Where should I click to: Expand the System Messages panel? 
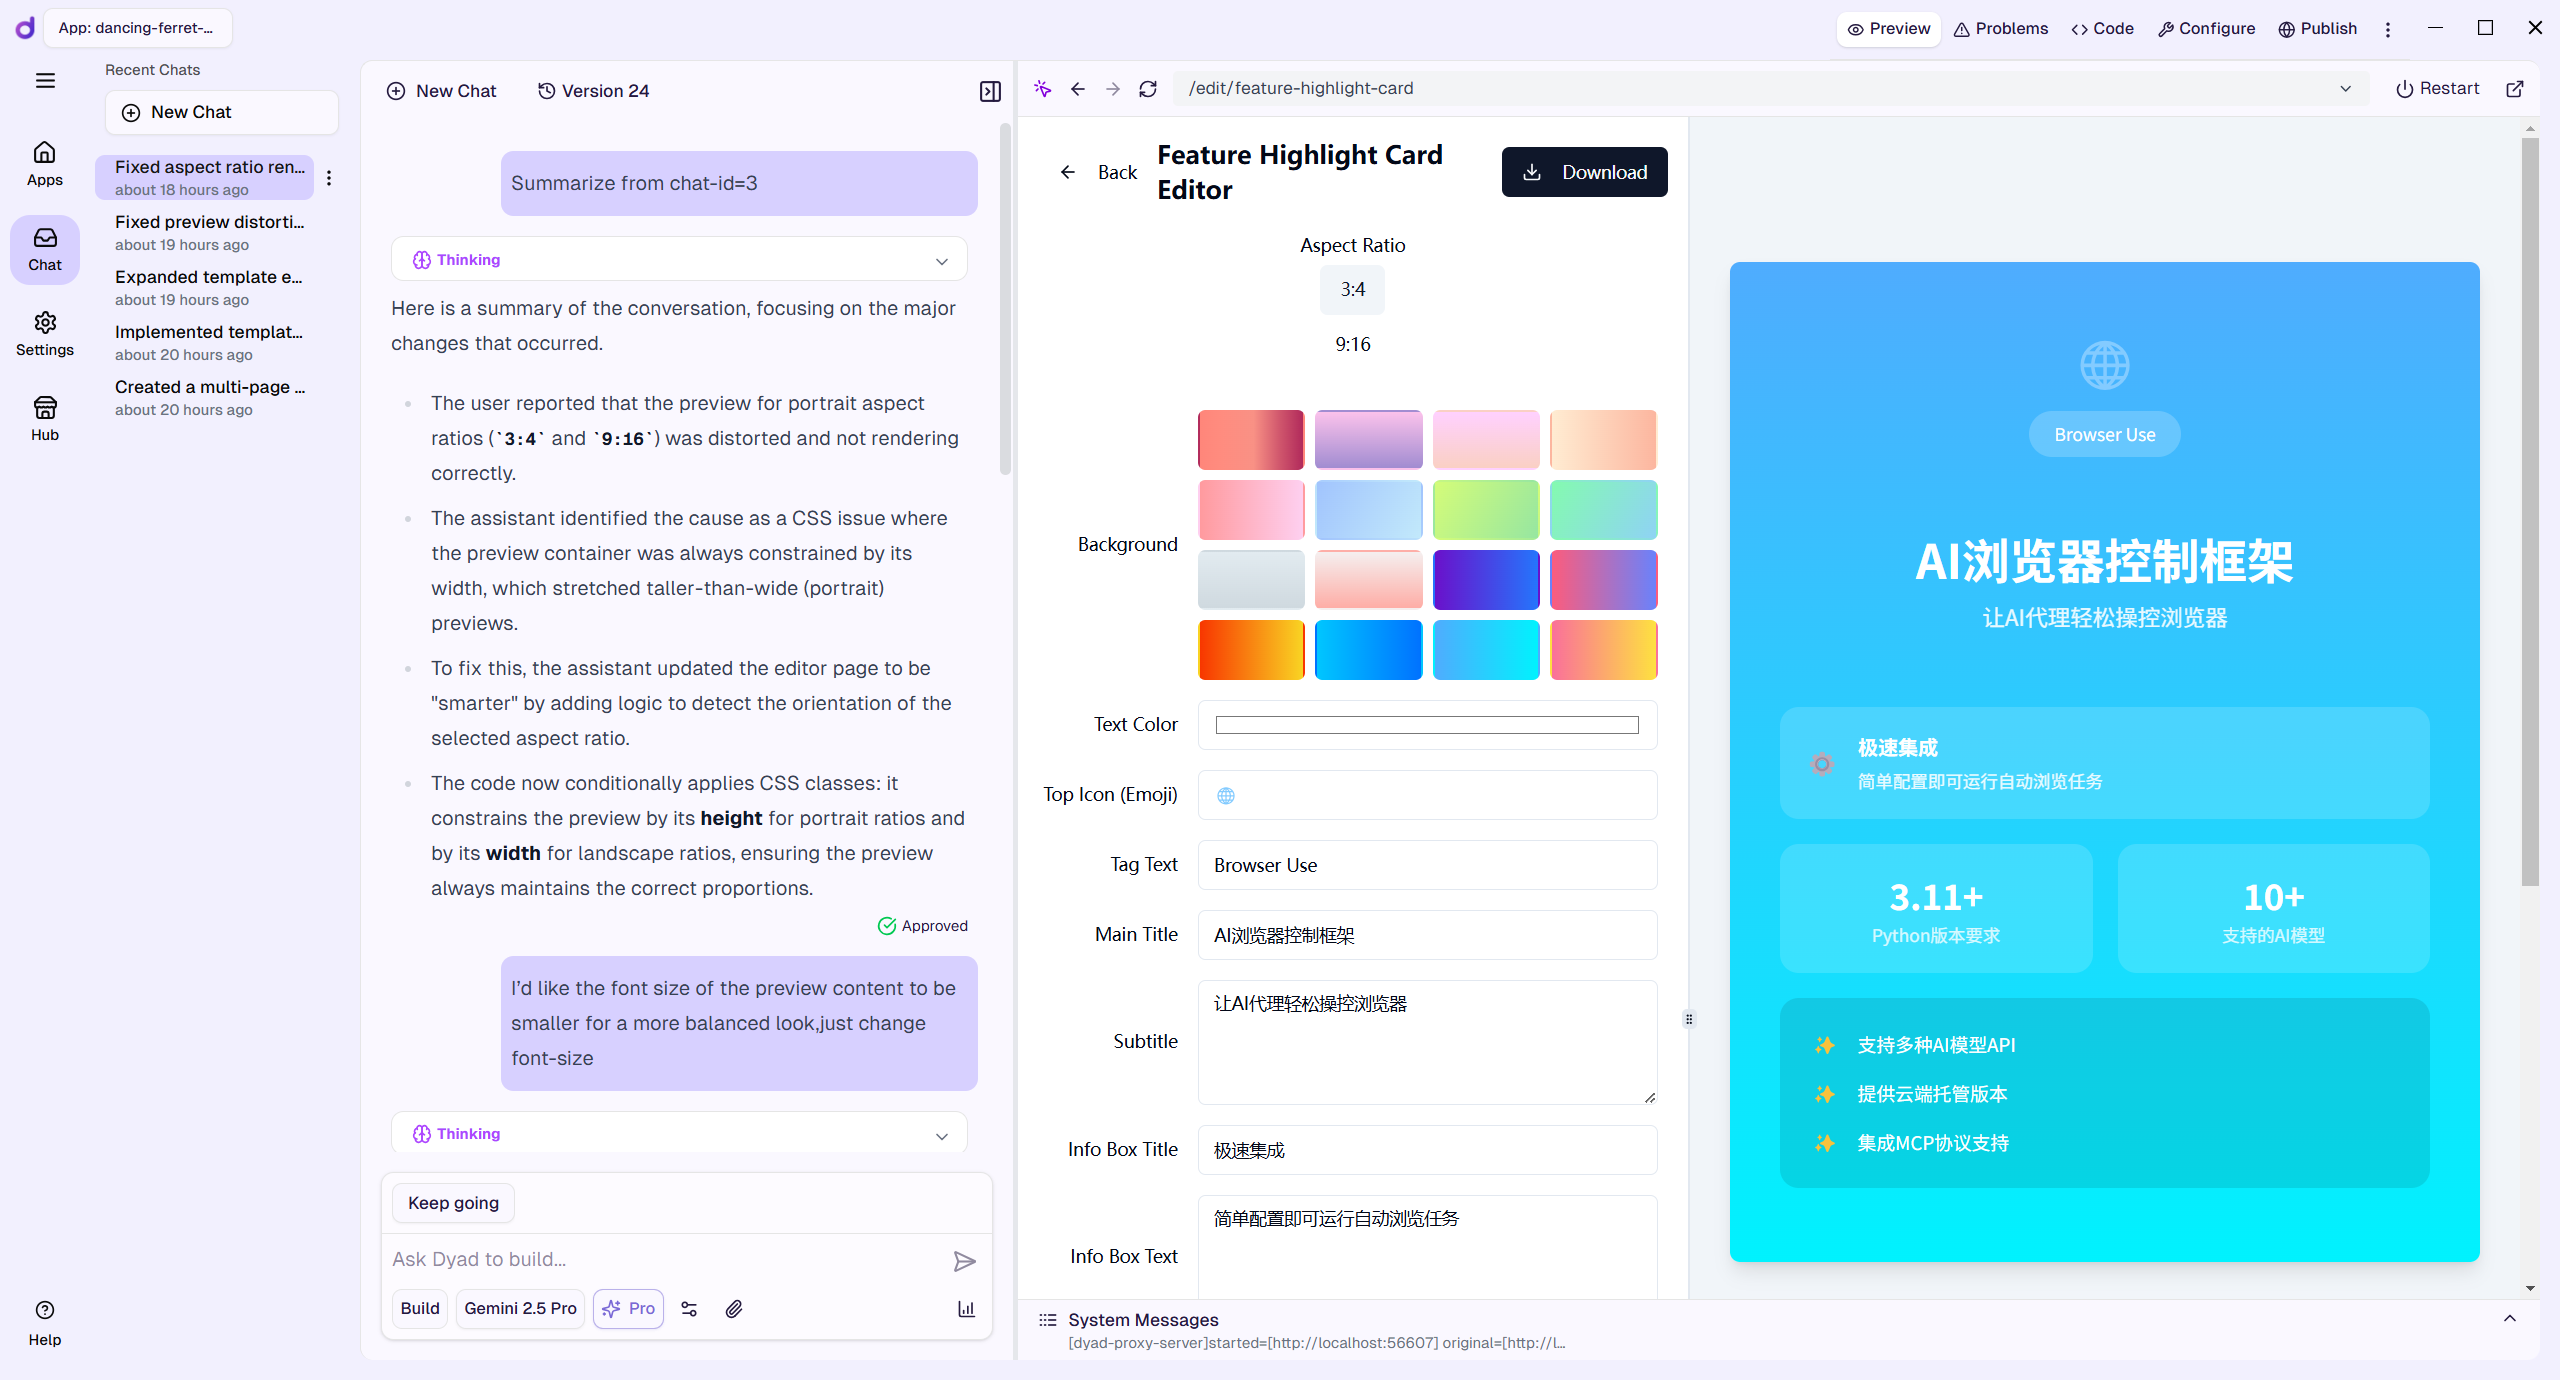pyautogui.click(x=2509, y=1319)
